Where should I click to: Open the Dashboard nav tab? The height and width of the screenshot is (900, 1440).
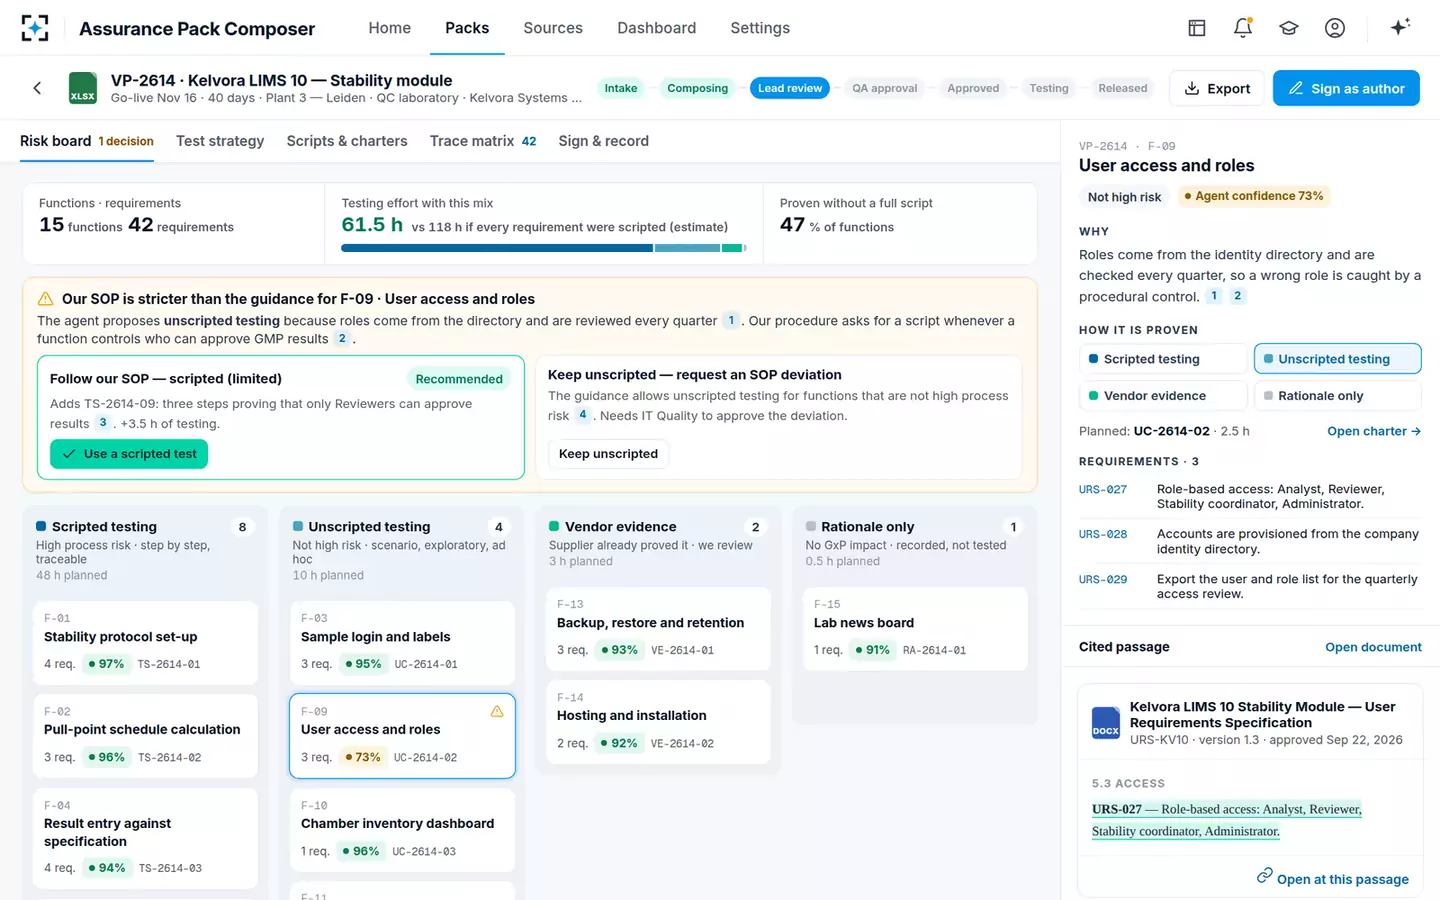coord(657,28)
